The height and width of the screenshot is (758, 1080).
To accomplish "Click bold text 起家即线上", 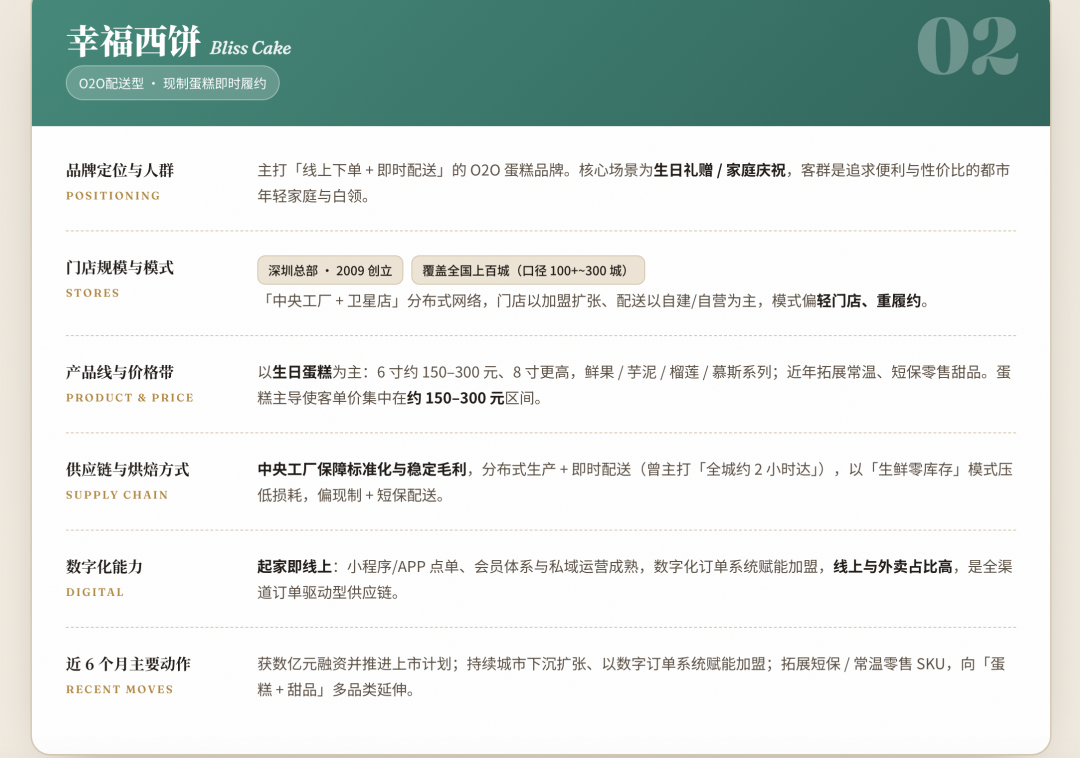I will tap(295, 567).
